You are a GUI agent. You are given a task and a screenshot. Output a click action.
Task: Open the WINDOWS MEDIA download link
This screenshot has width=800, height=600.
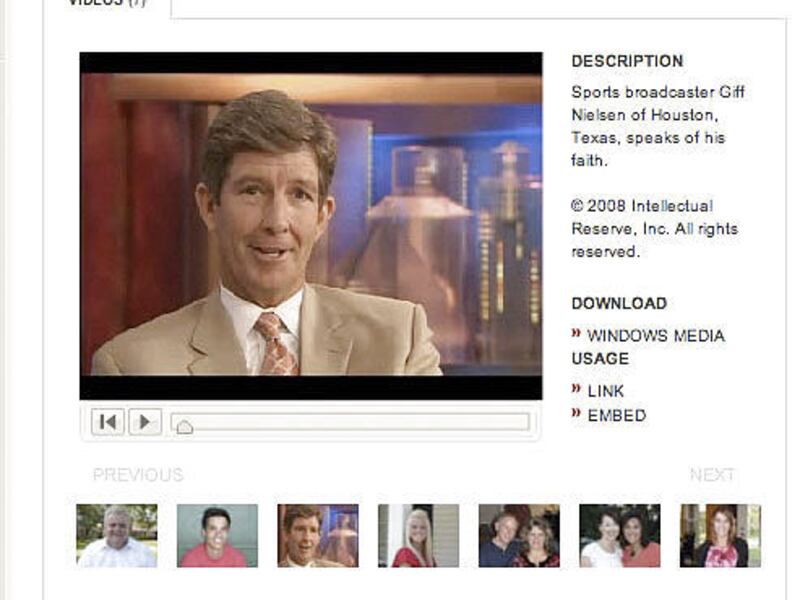[655, 336]
